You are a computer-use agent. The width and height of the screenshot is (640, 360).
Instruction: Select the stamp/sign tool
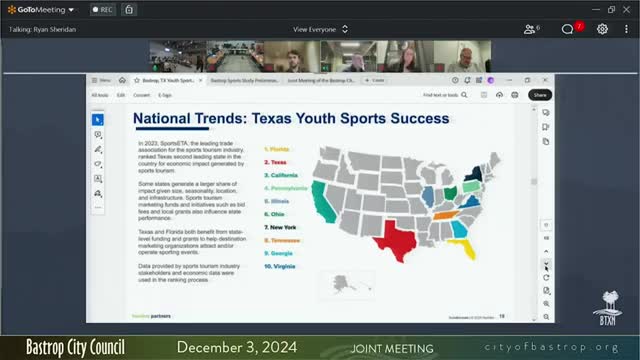[x=98, y=193]
